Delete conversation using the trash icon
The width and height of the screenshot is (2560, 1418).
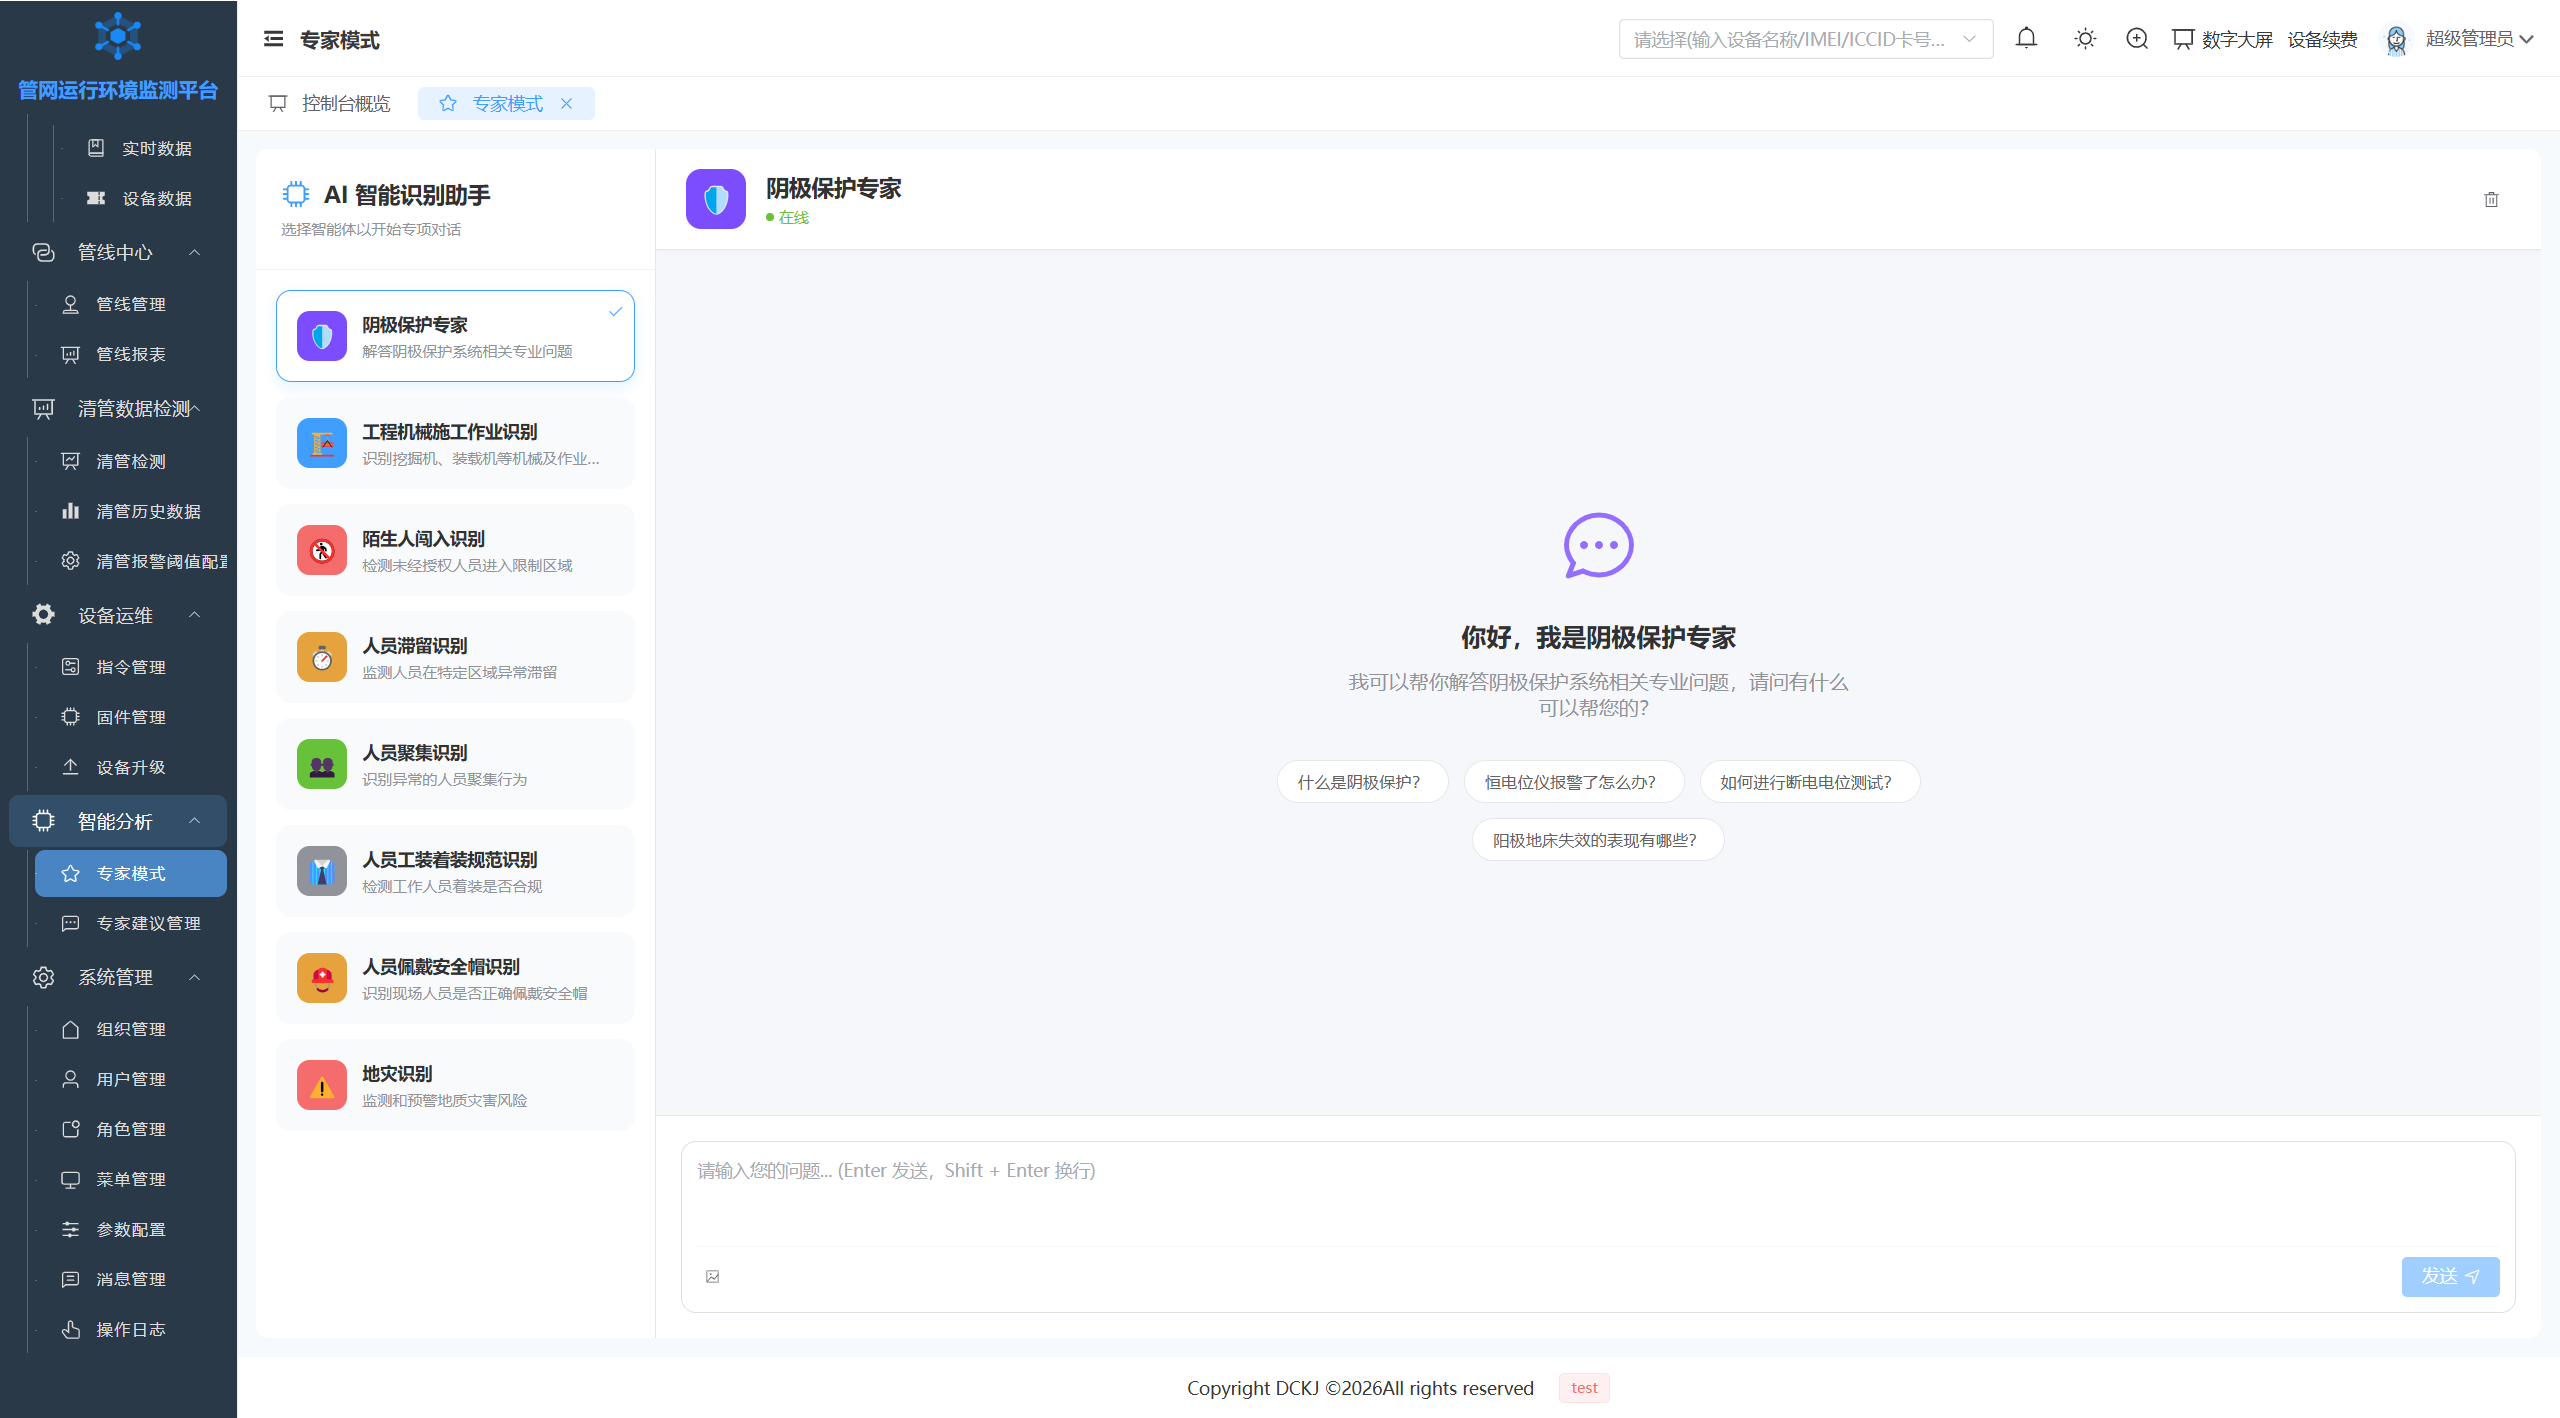[2491, 199]
